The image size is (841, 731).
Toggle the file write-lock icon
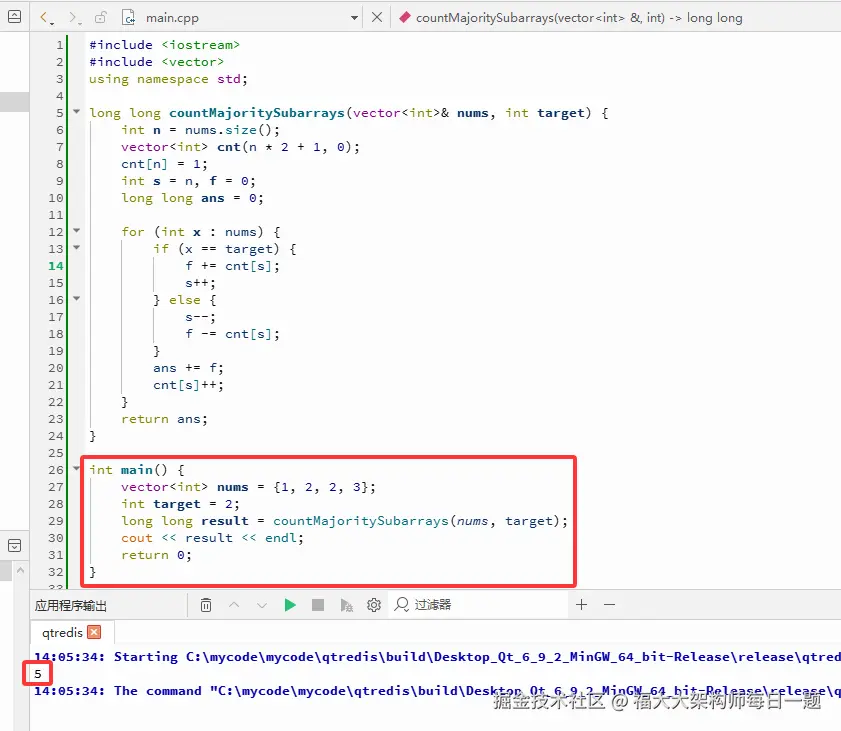coord(100,18)
